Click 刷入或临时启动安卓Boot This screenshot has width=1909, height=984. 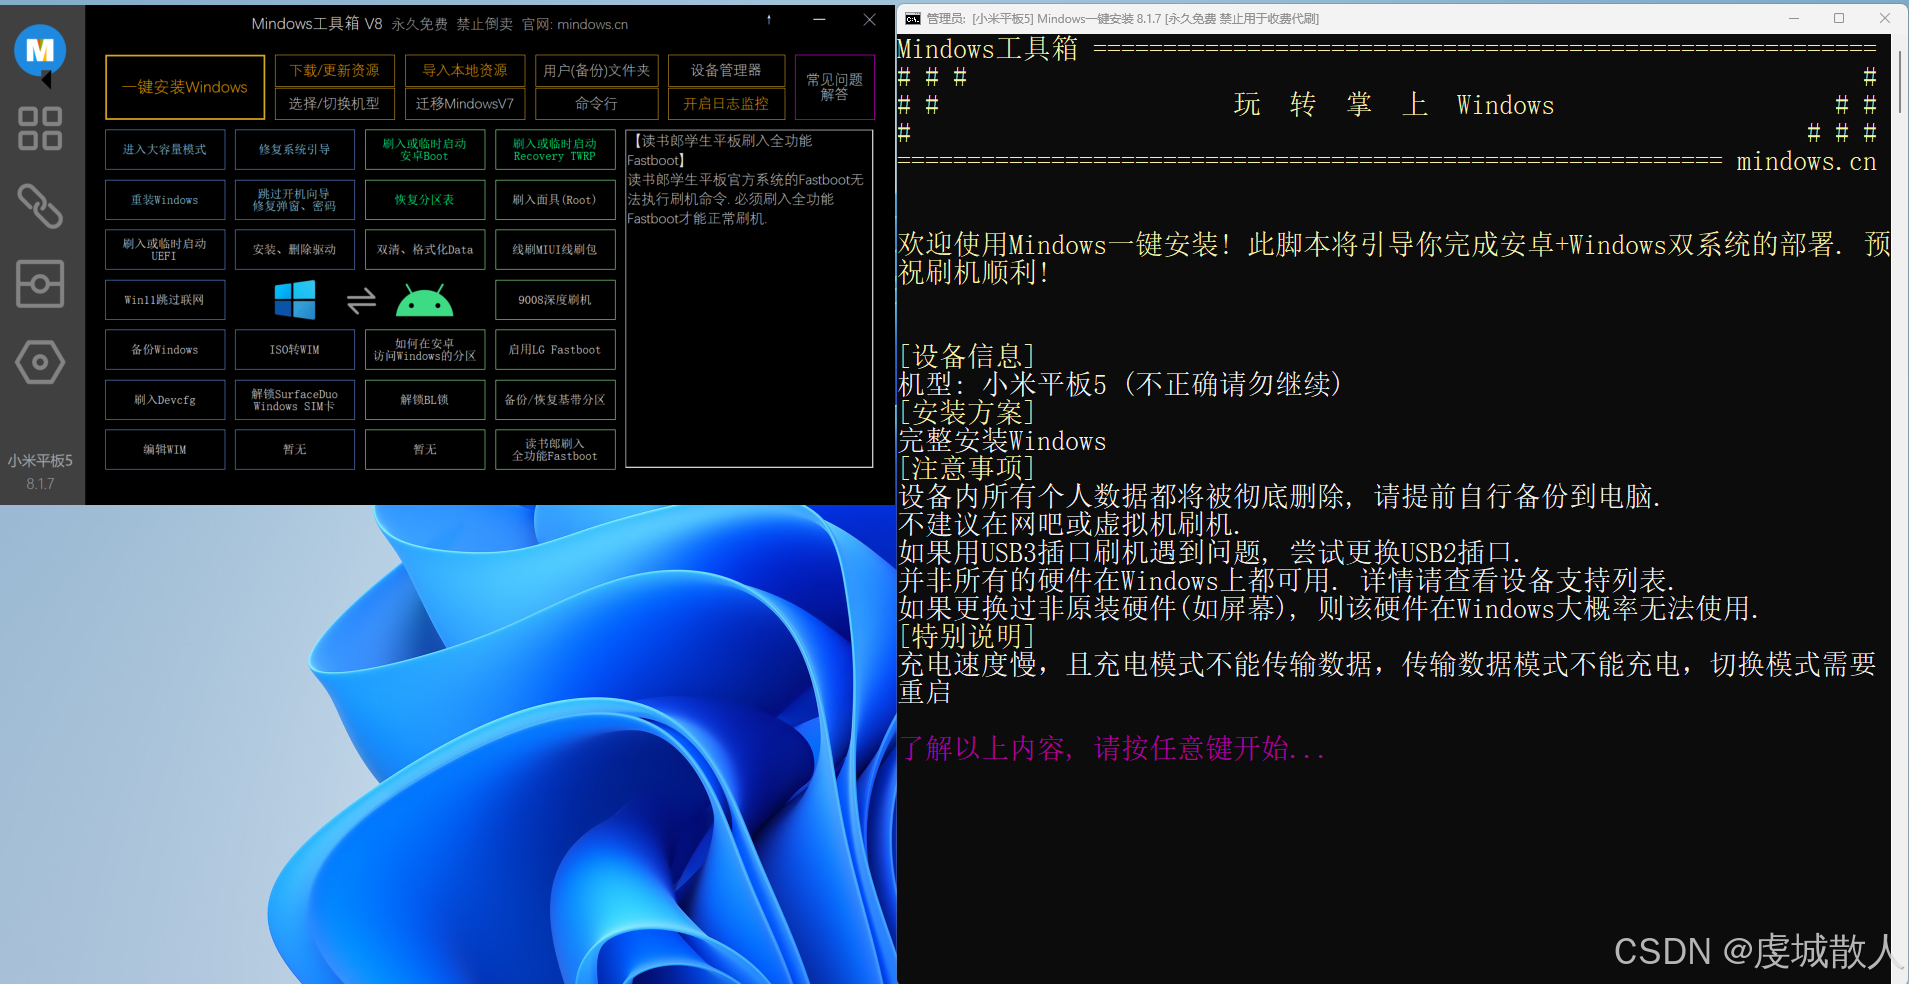pyautogui.click(x=425, y=150)
